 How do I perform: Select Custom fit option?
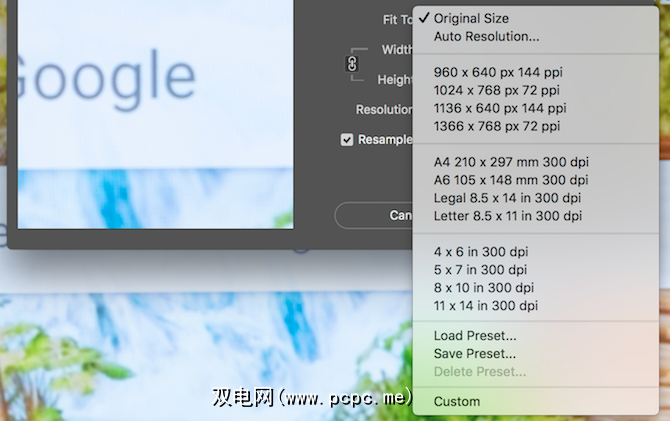pyautogui.click(x=535, y=401)
